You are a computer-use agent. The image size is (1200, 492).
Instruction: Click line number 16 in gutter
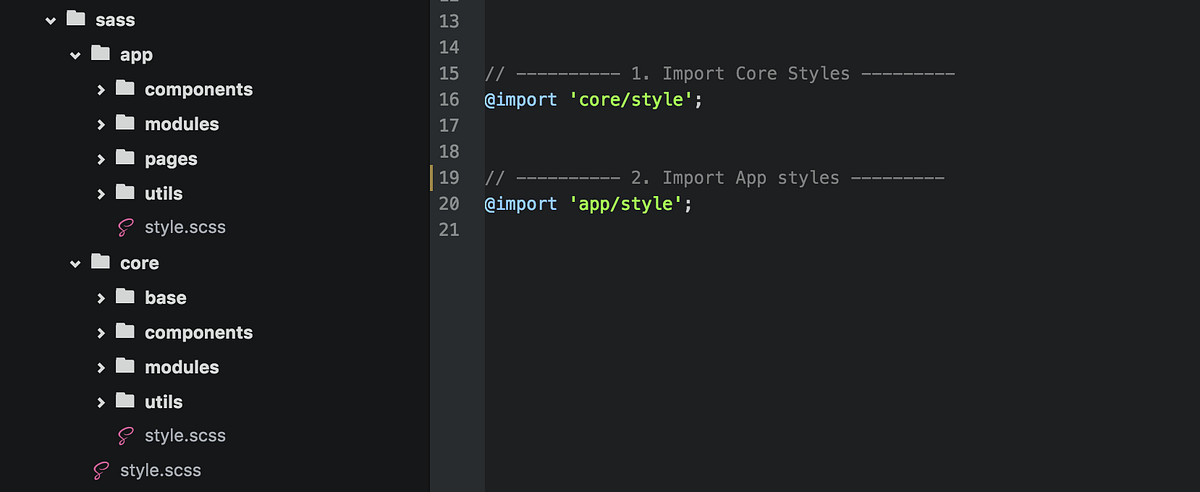pyautogui.click(x=449, y=100)
